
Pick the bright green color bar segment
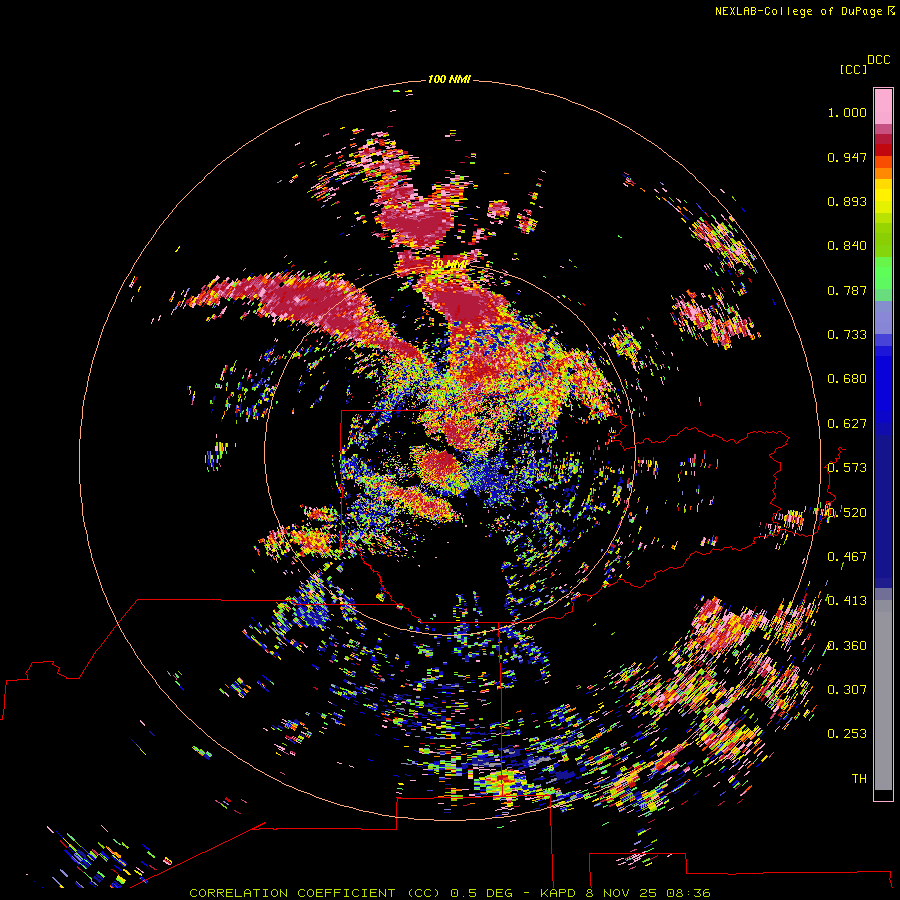pyautogui.click(x=883, y=273)
